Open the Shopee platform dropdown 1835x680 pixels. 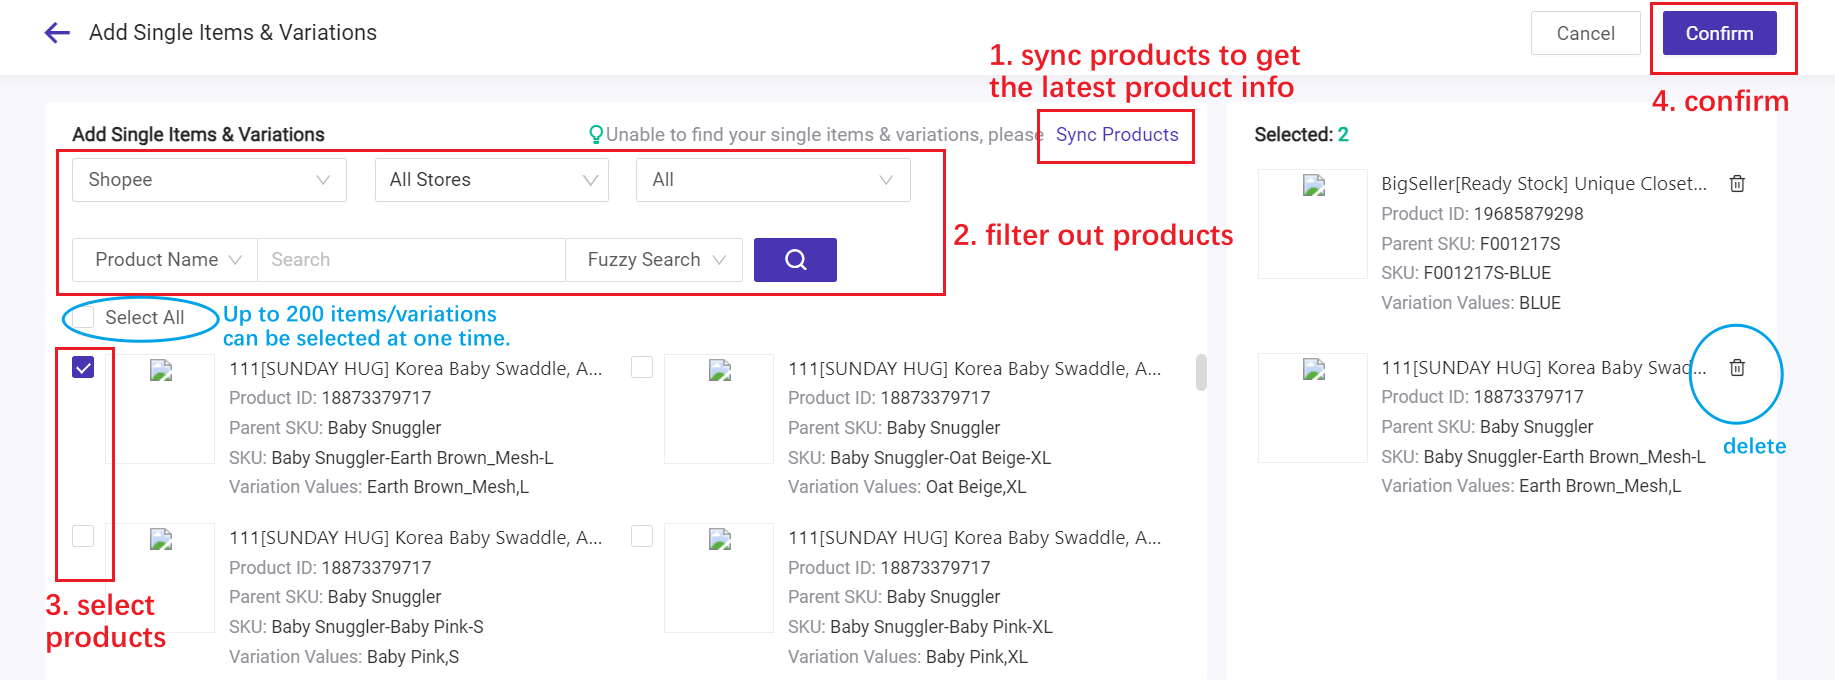209,180
